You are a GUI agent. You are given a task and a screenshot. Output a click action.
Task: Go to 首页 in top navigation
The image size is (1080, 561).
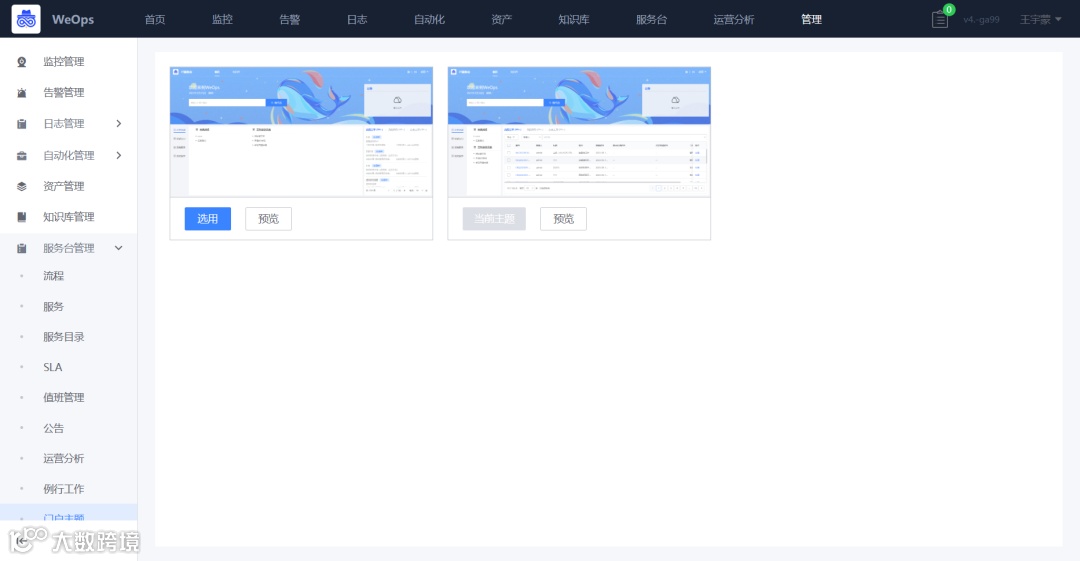pos(155,19)
